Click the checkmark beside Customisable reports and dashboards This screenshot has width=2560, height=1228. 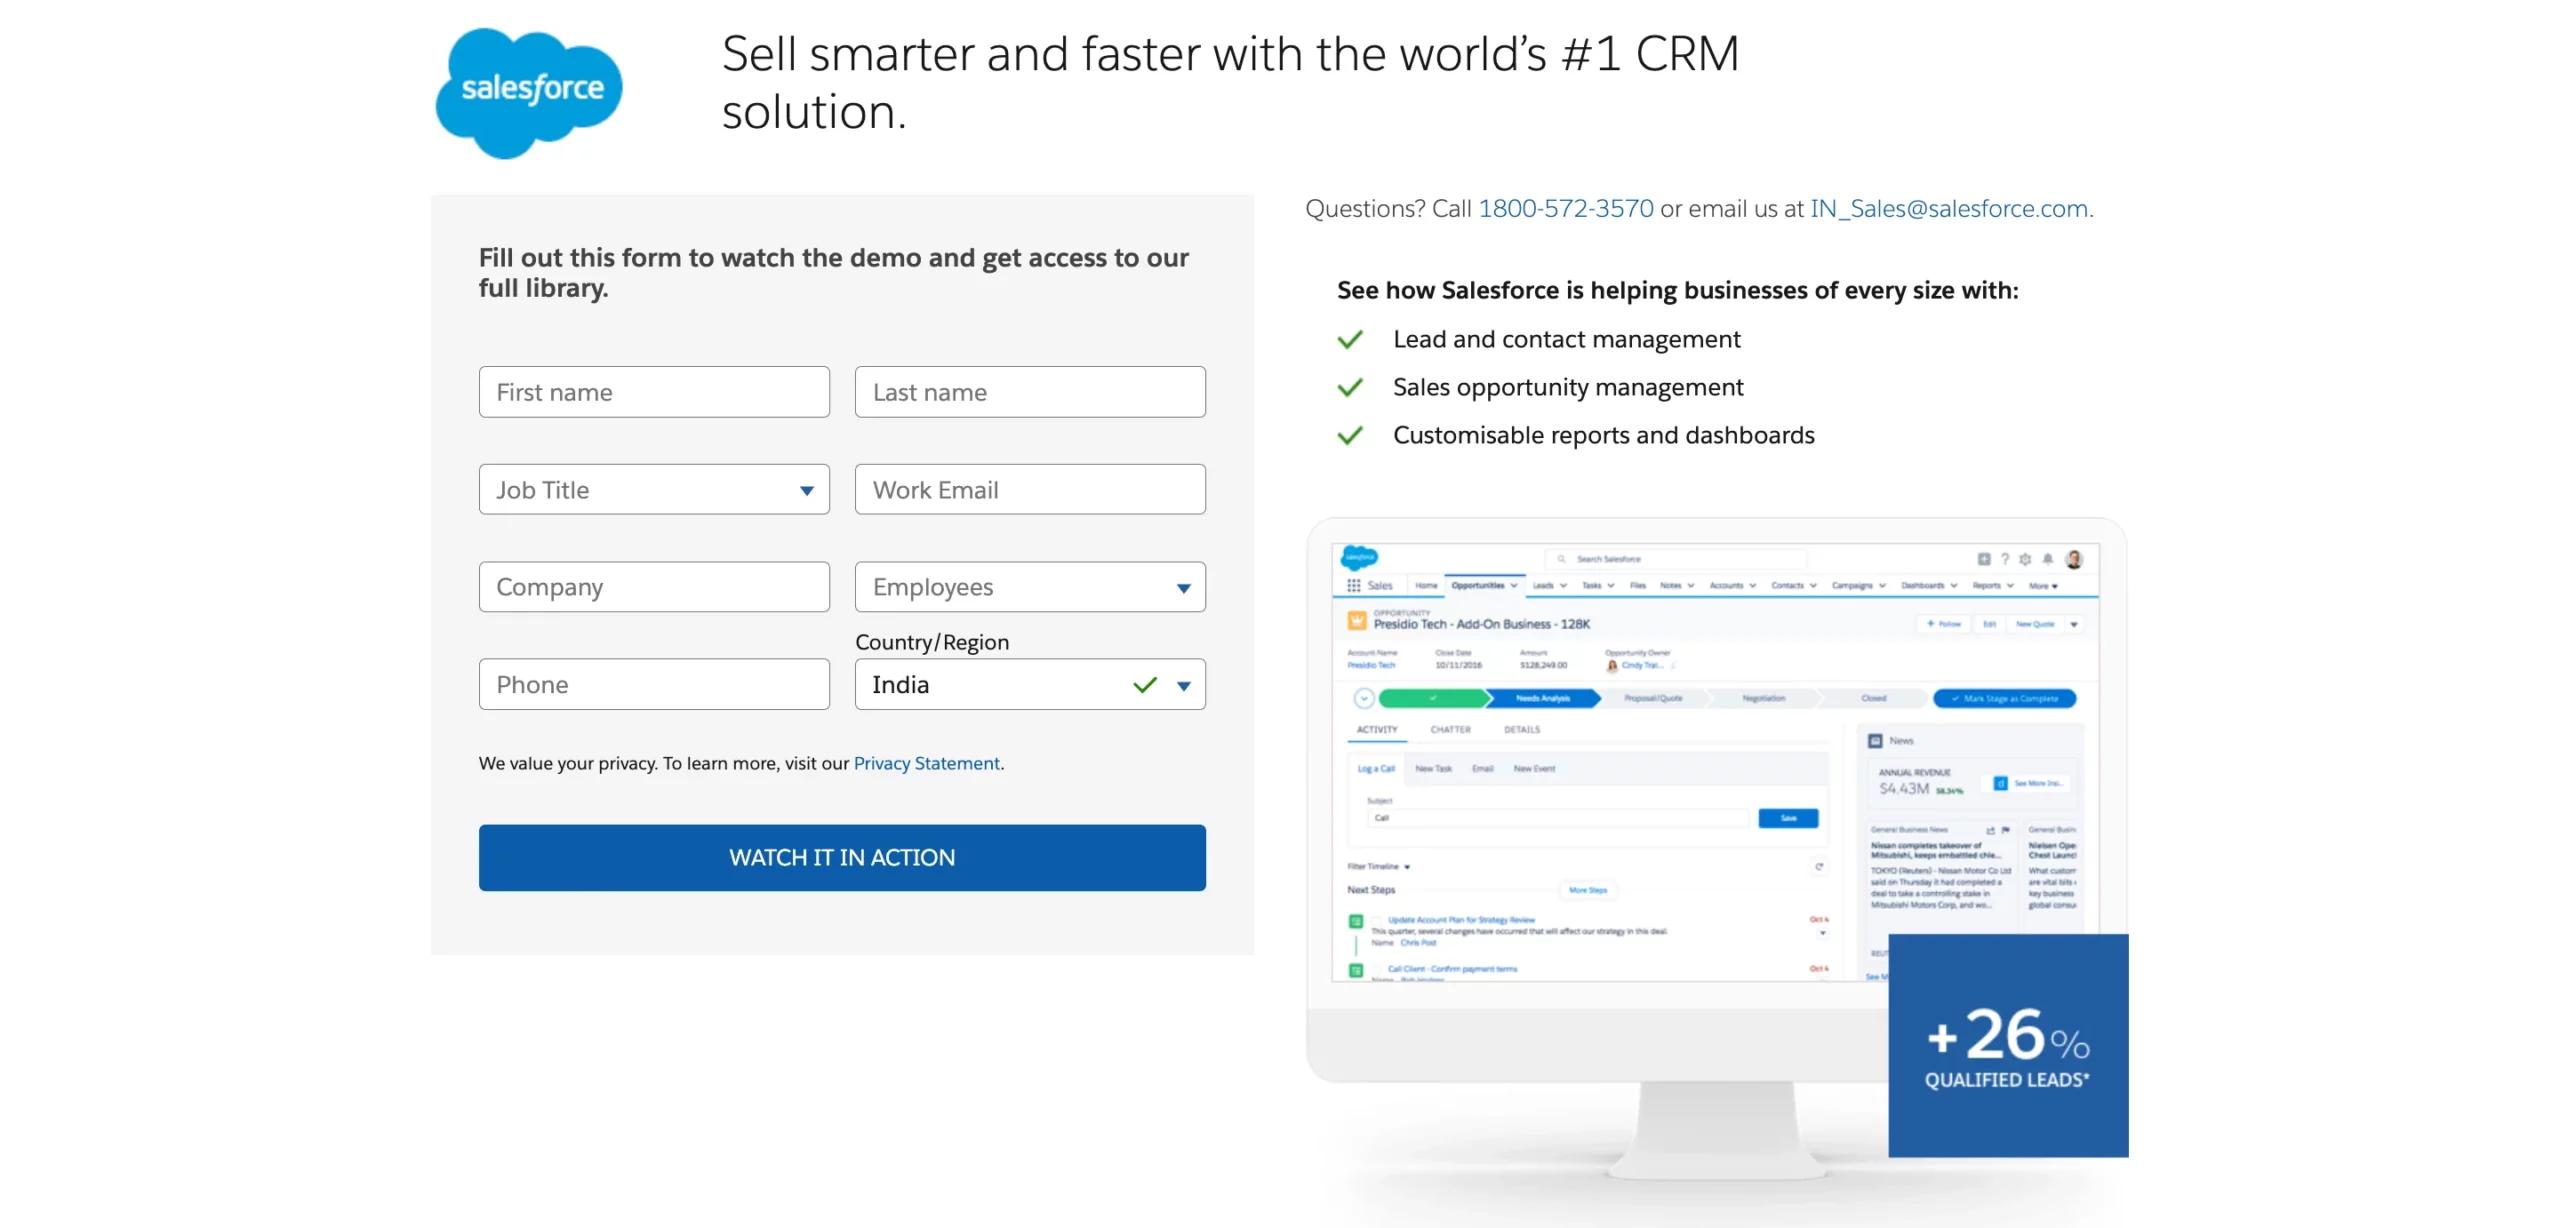1350,435
